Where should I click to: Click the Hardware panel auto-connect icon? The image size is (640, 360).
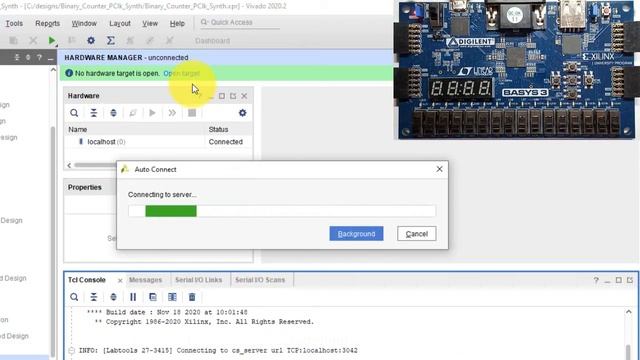133,113
